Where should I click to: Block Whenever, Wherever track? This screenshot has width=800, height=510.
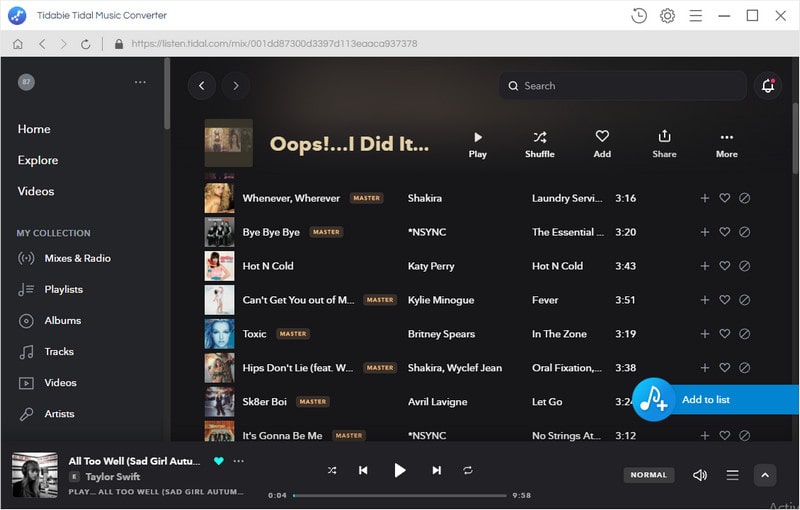coord(744,198)
